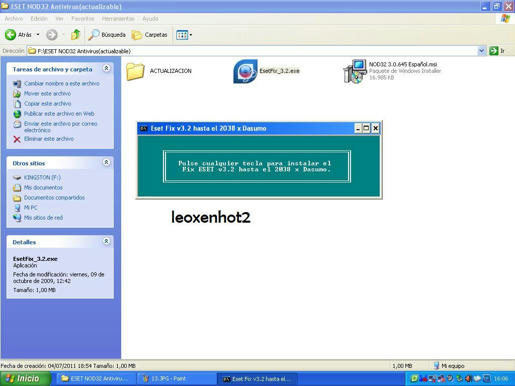Open Mis sitios de red link

pos(43,218)
